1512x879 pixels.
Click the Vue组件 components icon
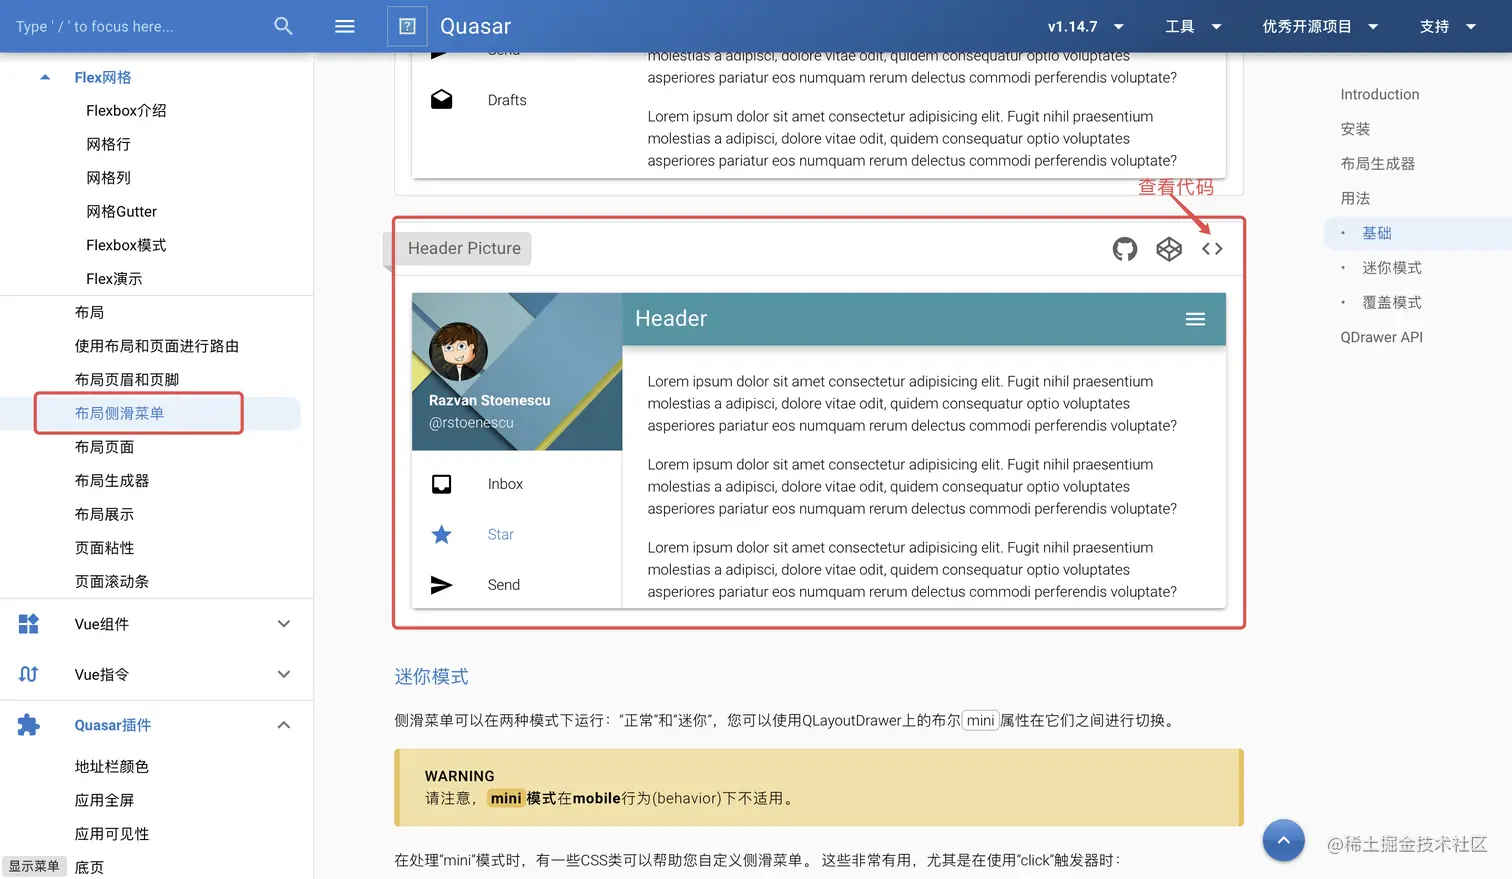point(28,624)
